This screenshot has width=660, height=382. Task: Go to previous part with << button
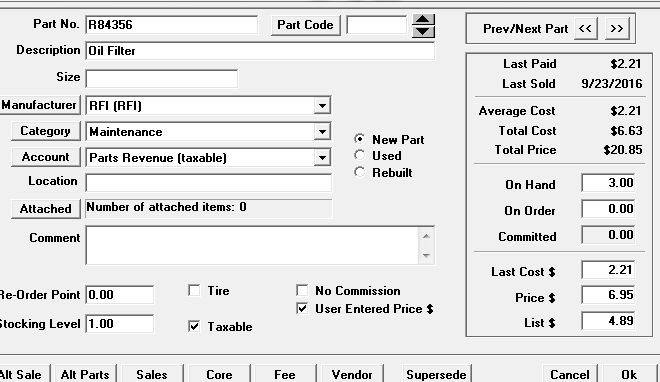point(585,29)
